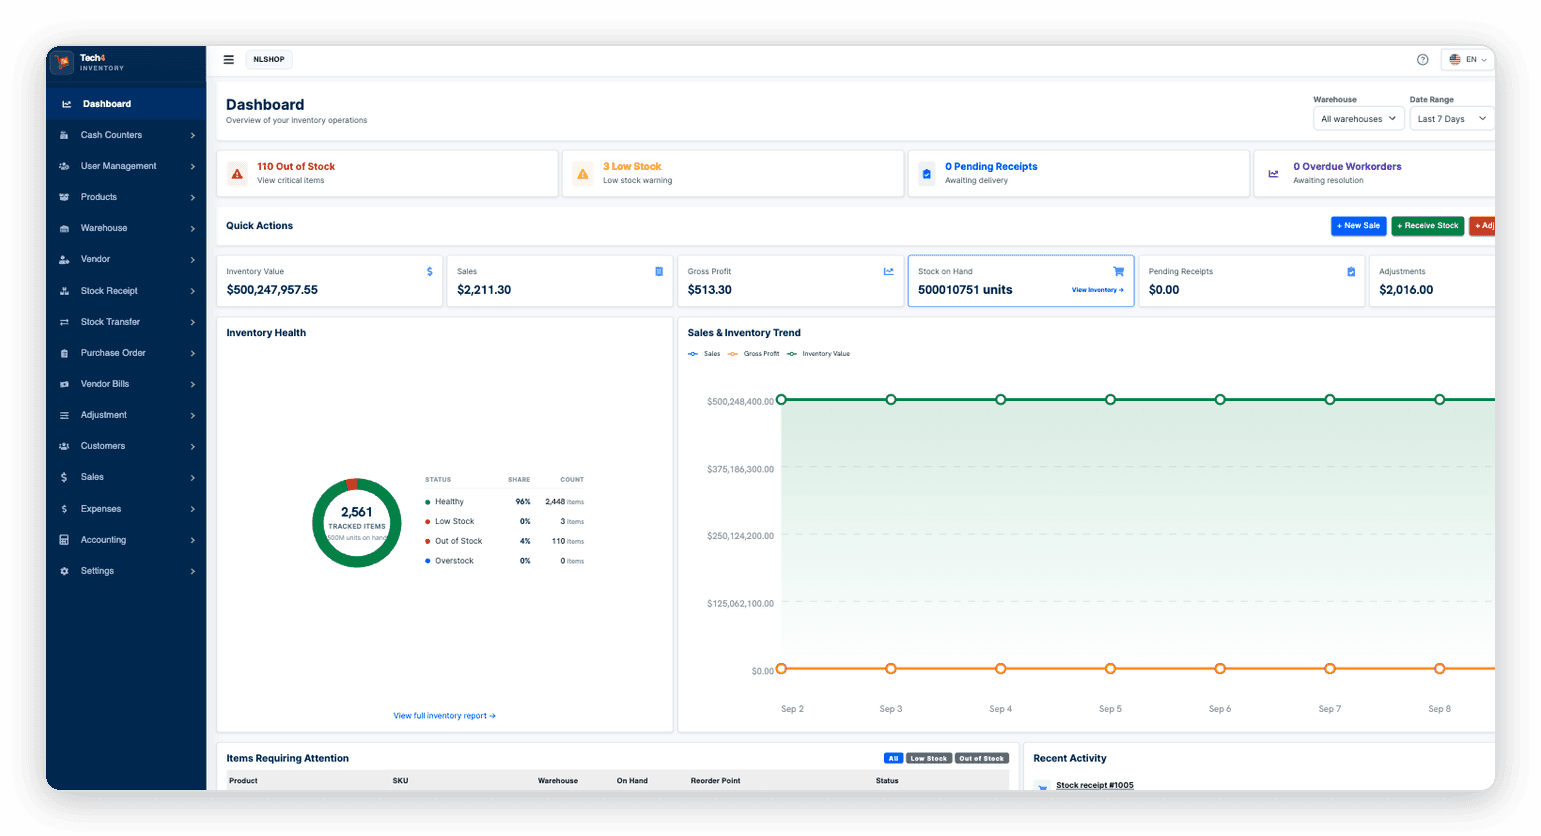Click the Sep 5 Inventory Value data point
Screen dimensions: 1541x836
pos(1110,400)
